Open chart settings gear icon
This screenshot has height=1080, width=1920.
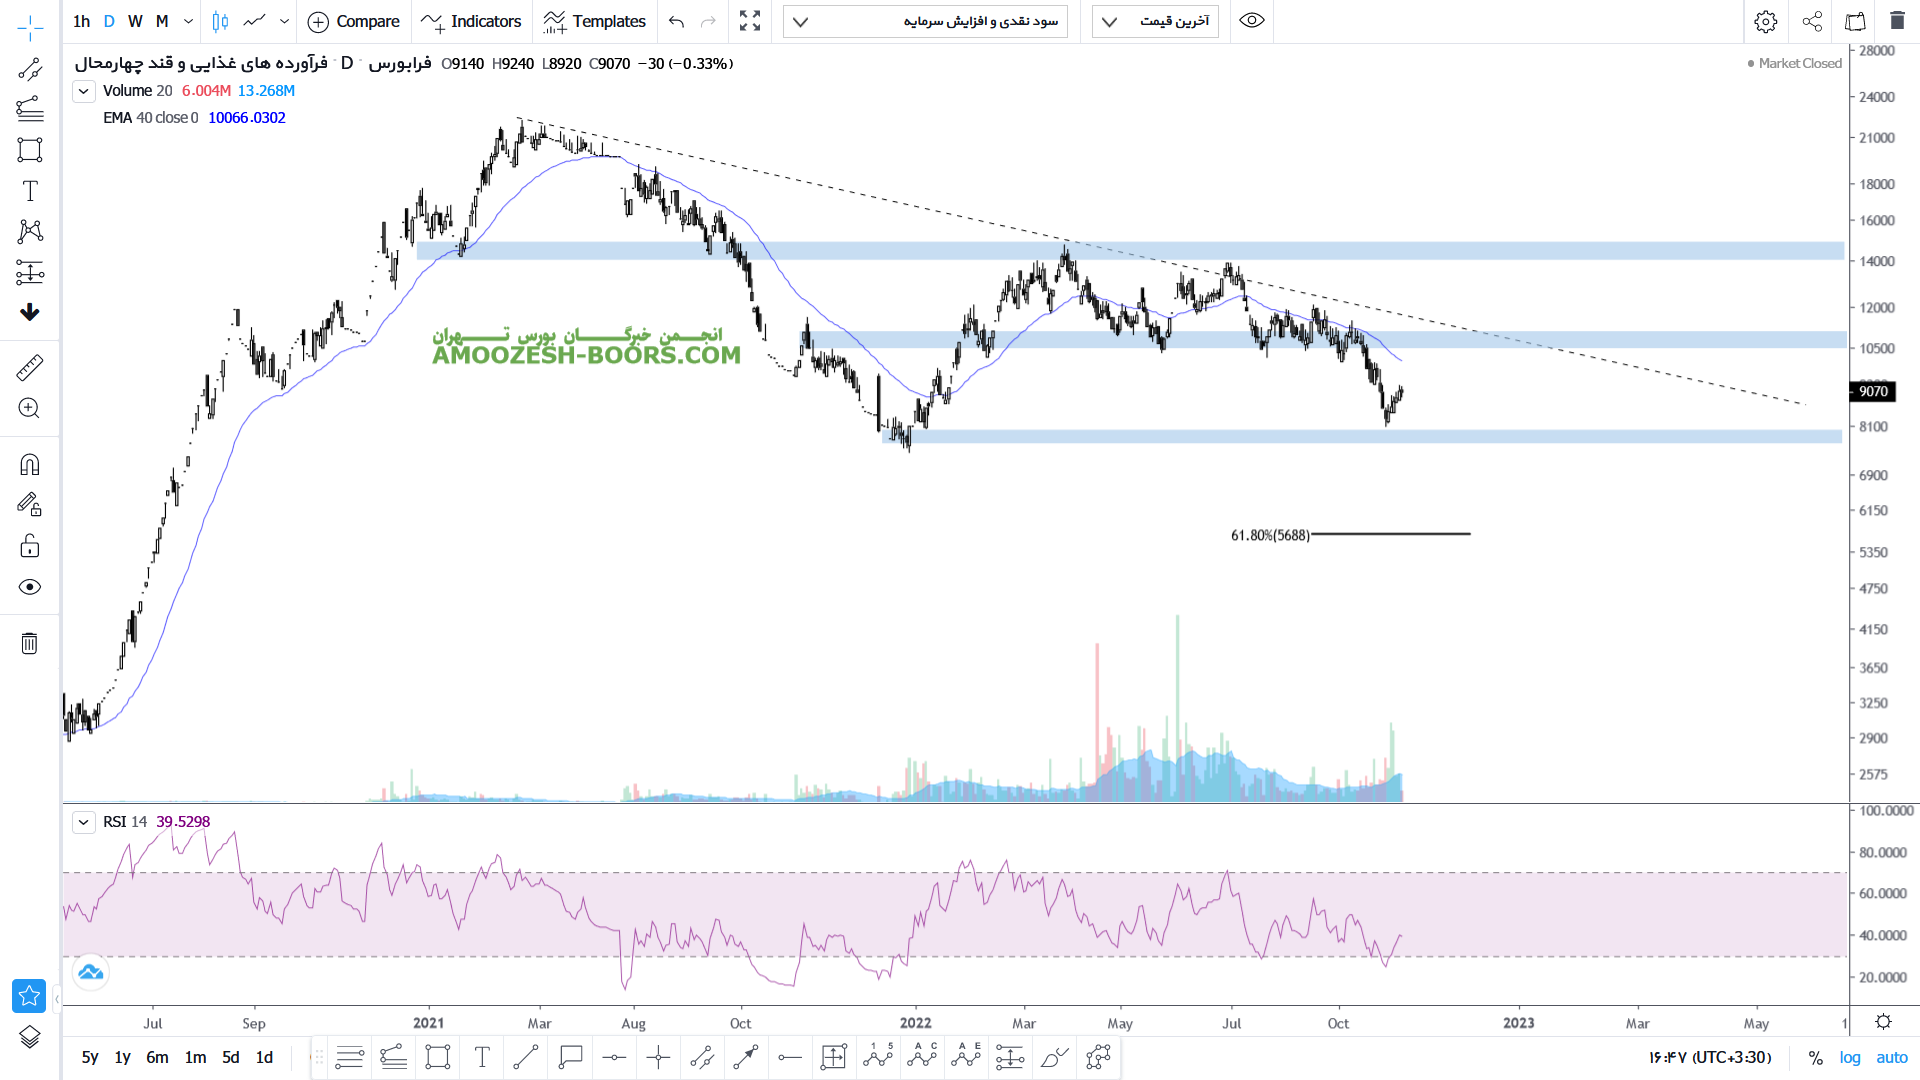tap(1766, 21)
